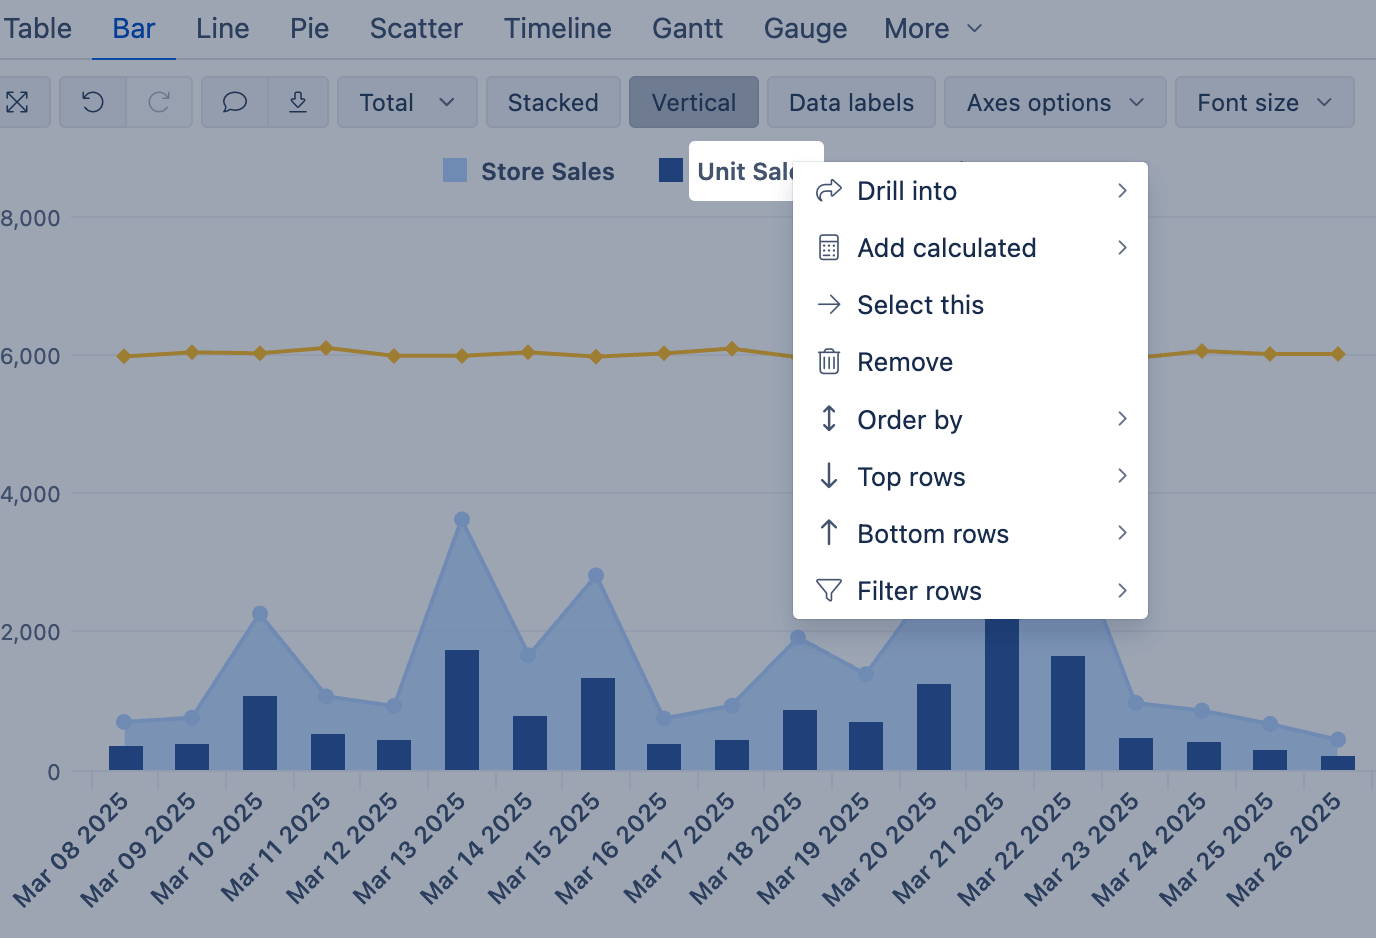Switch to the Line chart tab
Viewport: 1376px width, 938px height.
(222, 28)
